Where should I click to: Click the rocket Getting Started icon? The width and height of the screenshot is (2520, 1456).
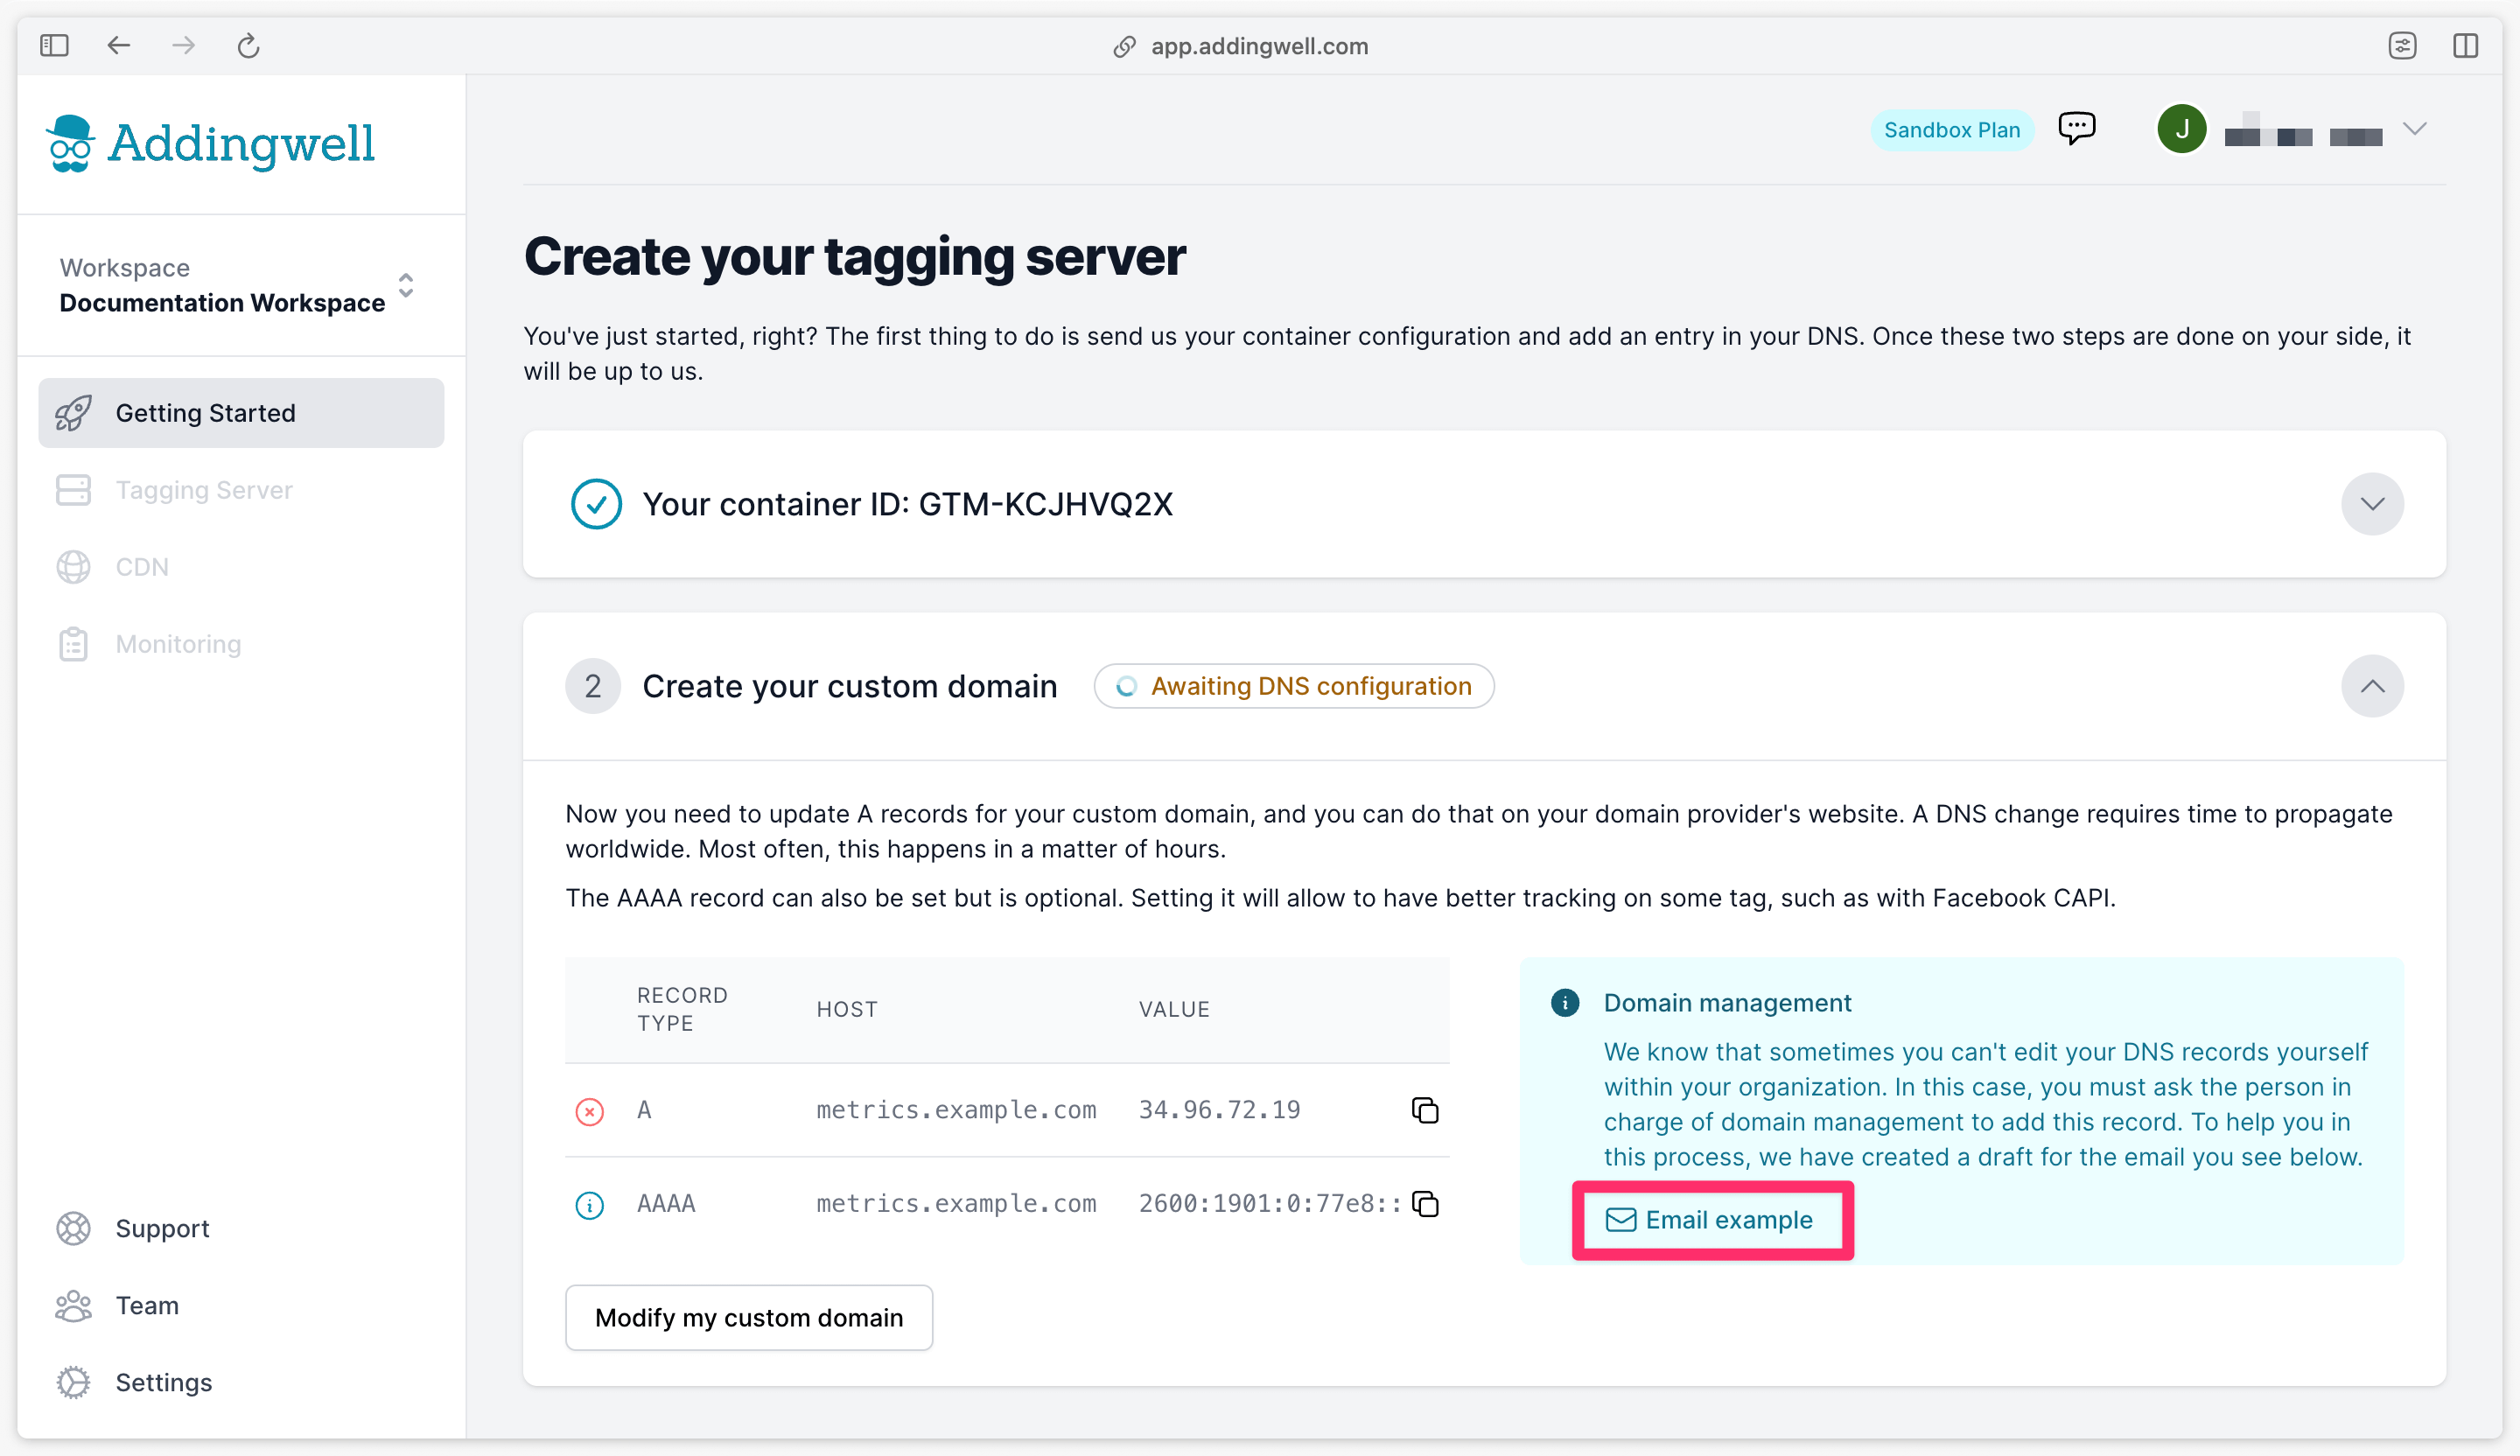point(73,412)
